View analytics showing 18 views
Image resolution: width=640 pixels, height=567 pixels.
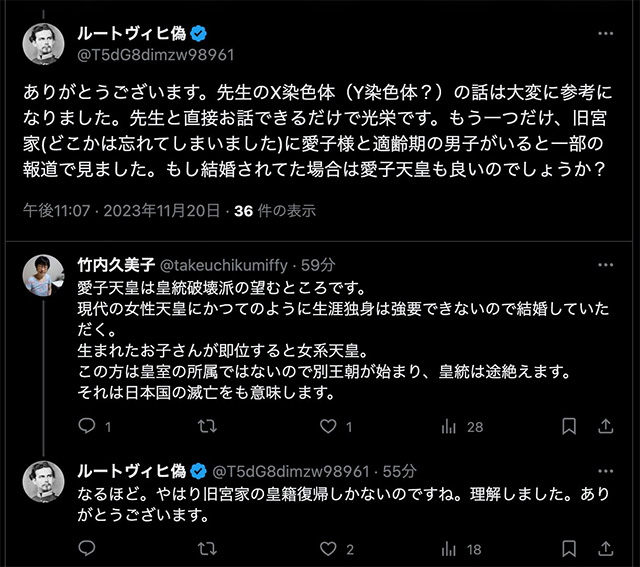click(x=448, y=549)
